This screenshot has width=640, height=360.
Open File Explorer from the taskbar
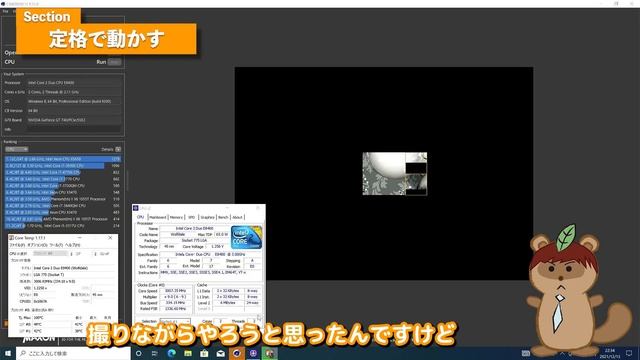pyautogui.click(x=188, y=353)
